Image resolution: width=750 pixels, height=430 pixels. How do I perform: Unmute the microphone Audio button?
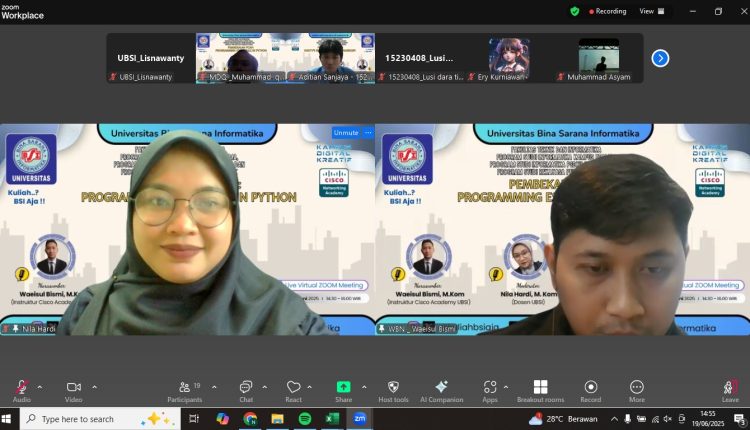[x=22, y=391]
